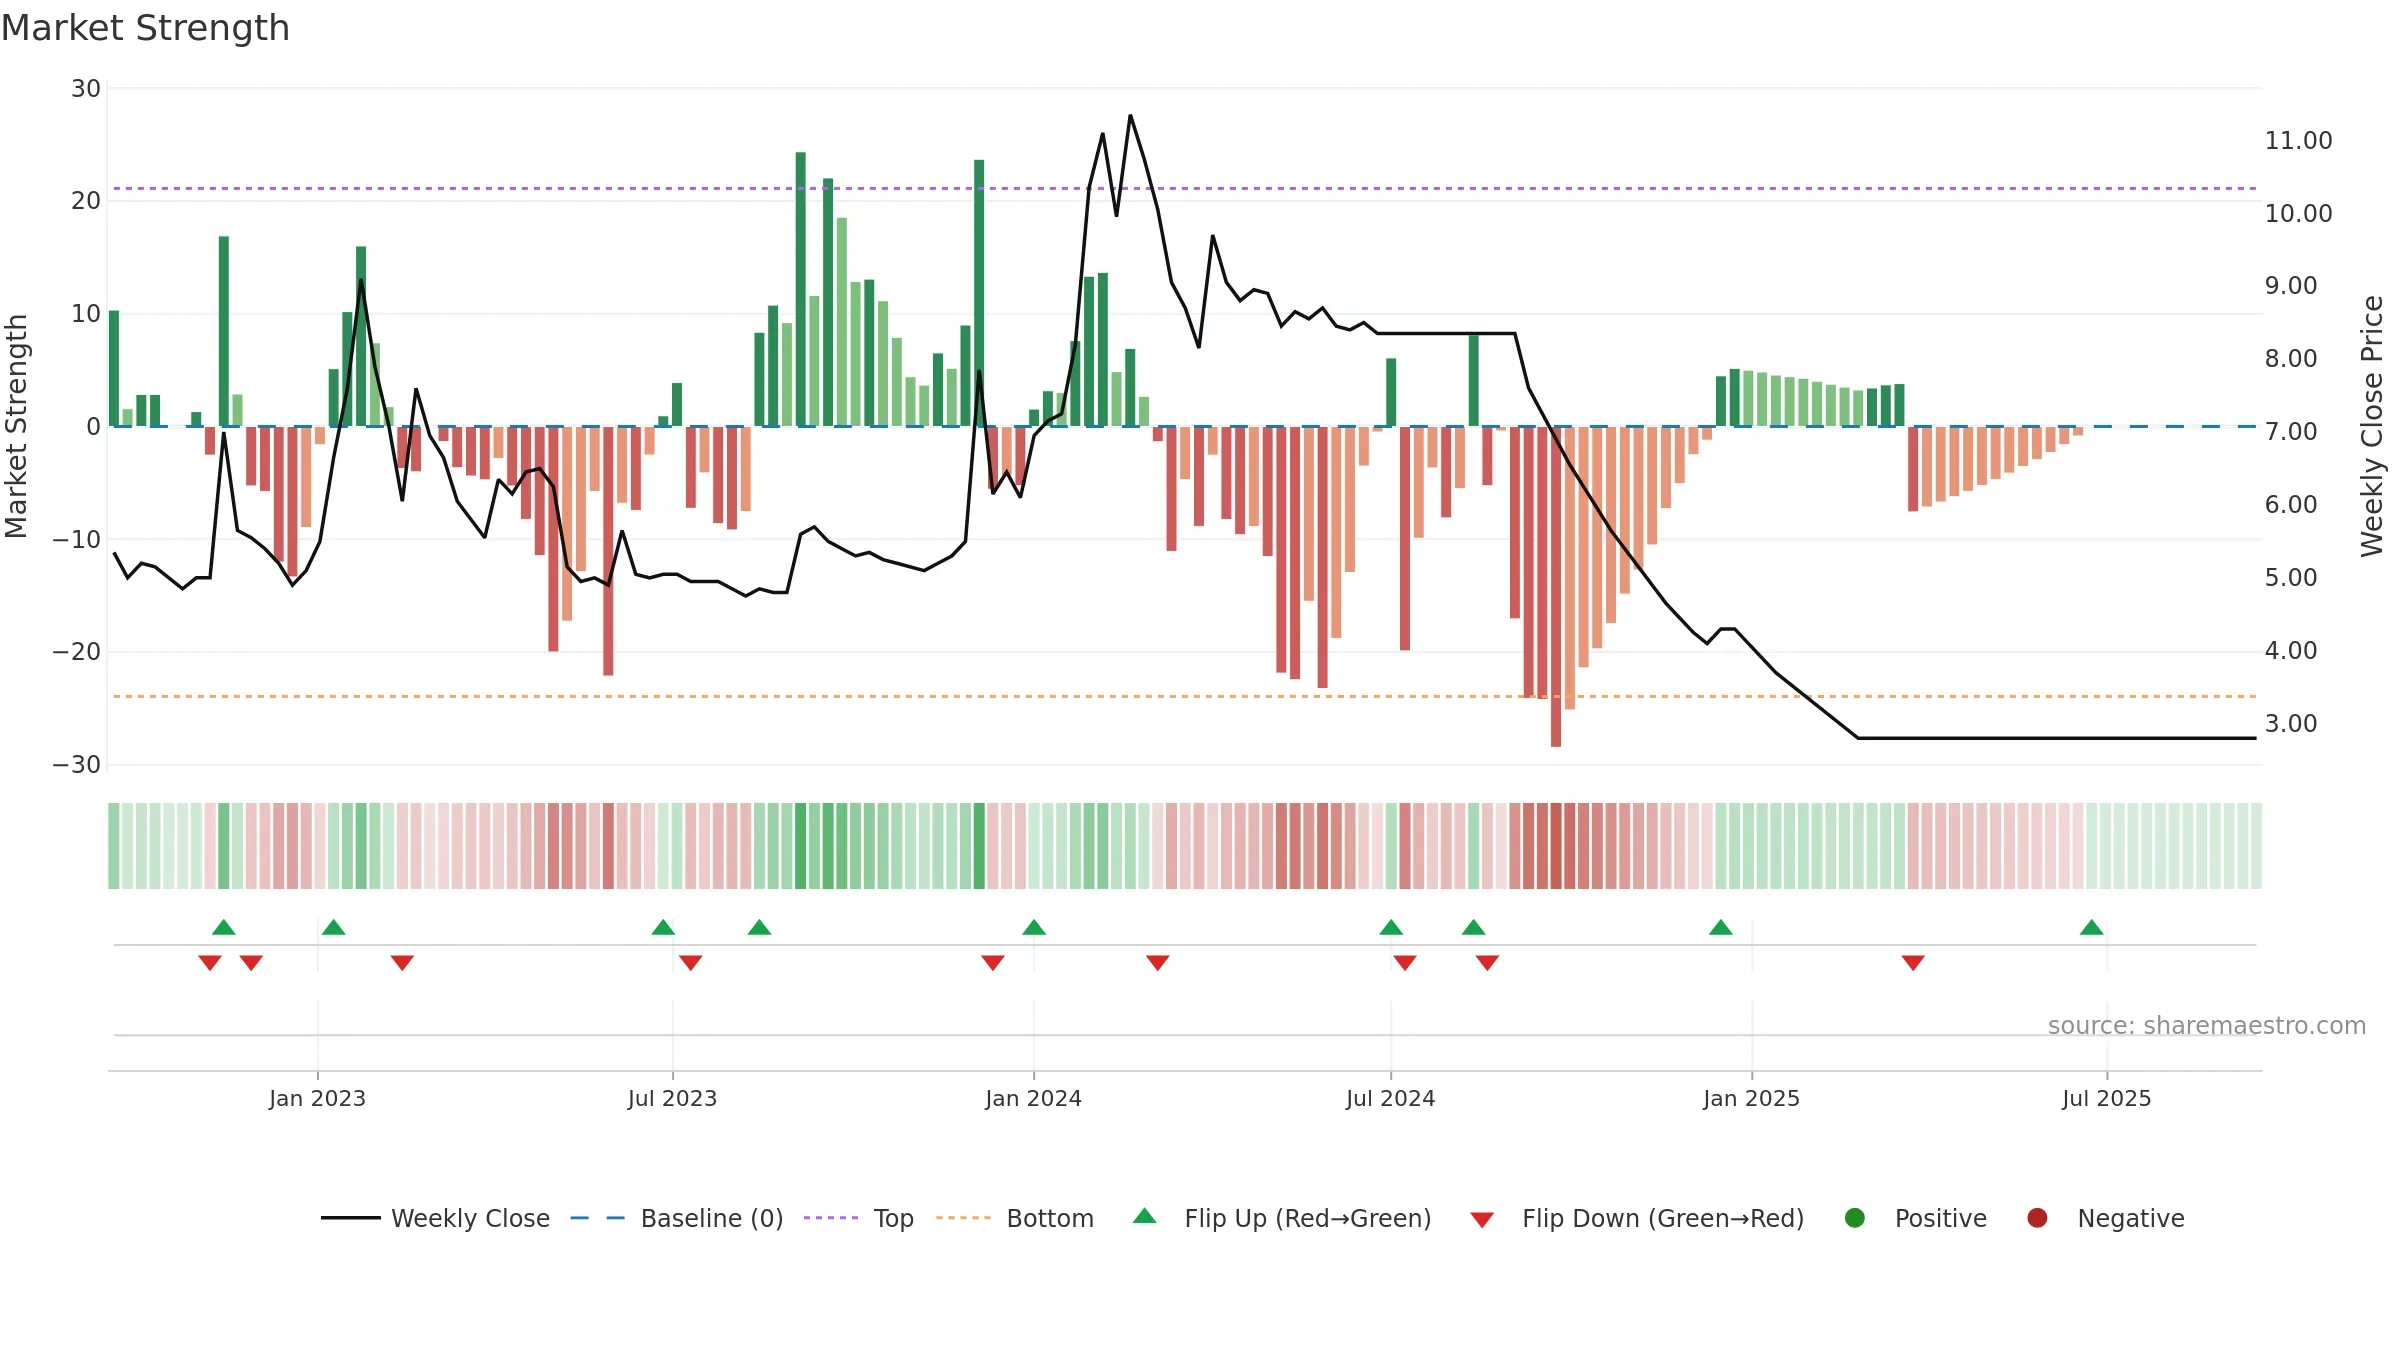Viewport: 2400px width, 1350px height.
Task: Click the flip-down marker just after Jul 2023
Action: (x=691, y=963)
